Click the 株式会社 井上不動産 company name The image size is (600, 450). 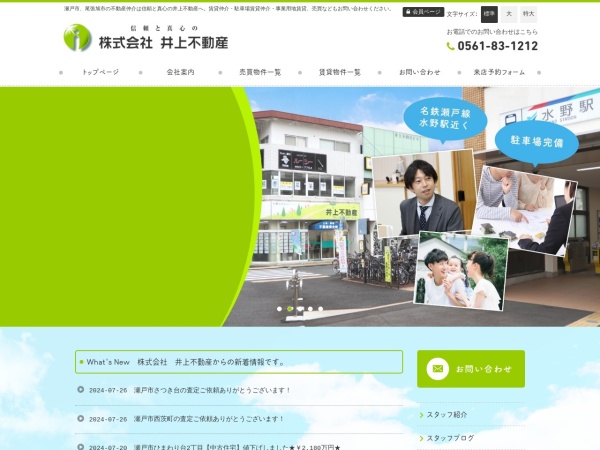163,42
